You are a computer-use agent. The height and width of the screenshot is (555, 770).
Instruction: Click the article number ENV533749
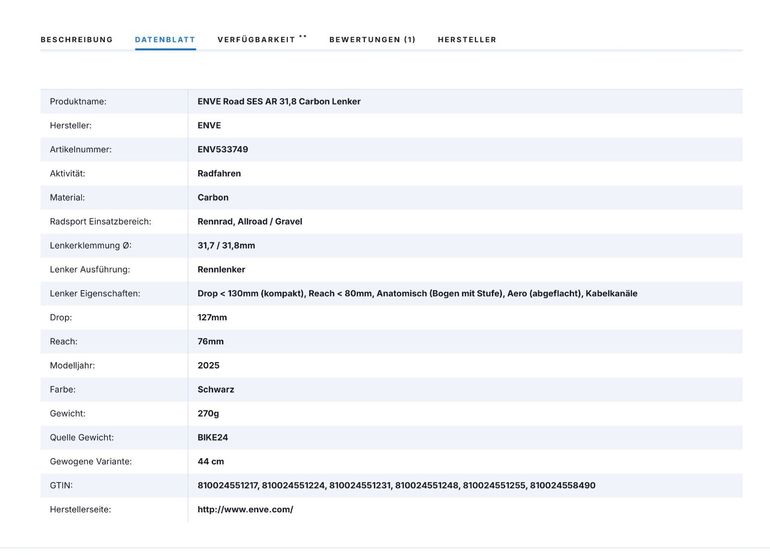point(222,149)
